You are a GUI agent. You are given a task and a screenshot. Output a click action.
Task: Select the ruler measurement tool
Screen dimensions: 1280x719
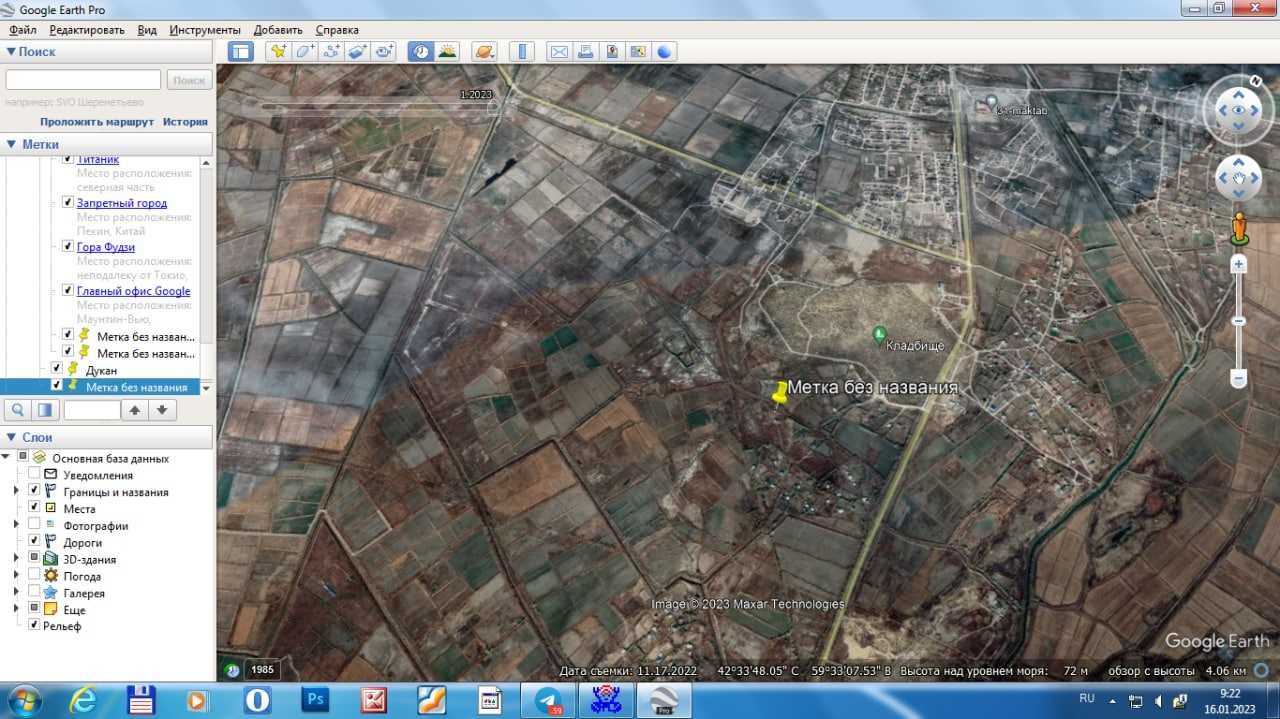pyautogui.click(x=522, y=51)
